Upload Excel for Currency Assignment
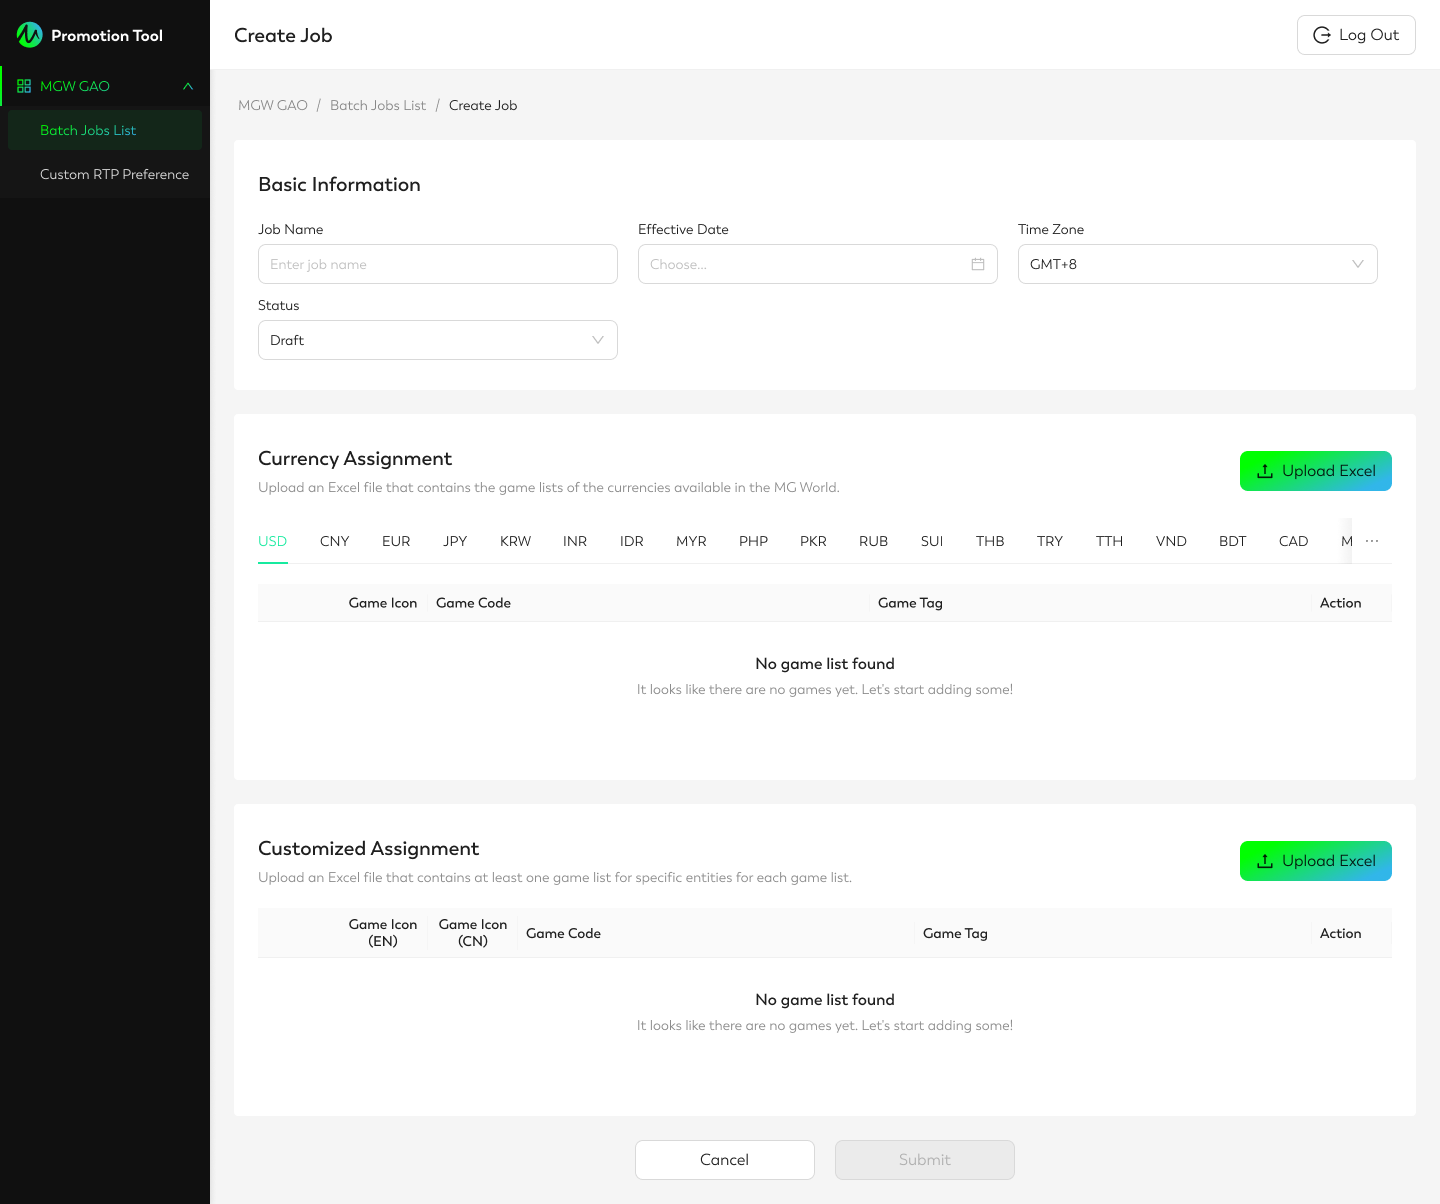The image size is (1440, 1204). pyautogui.click(x=1315, y=471)
